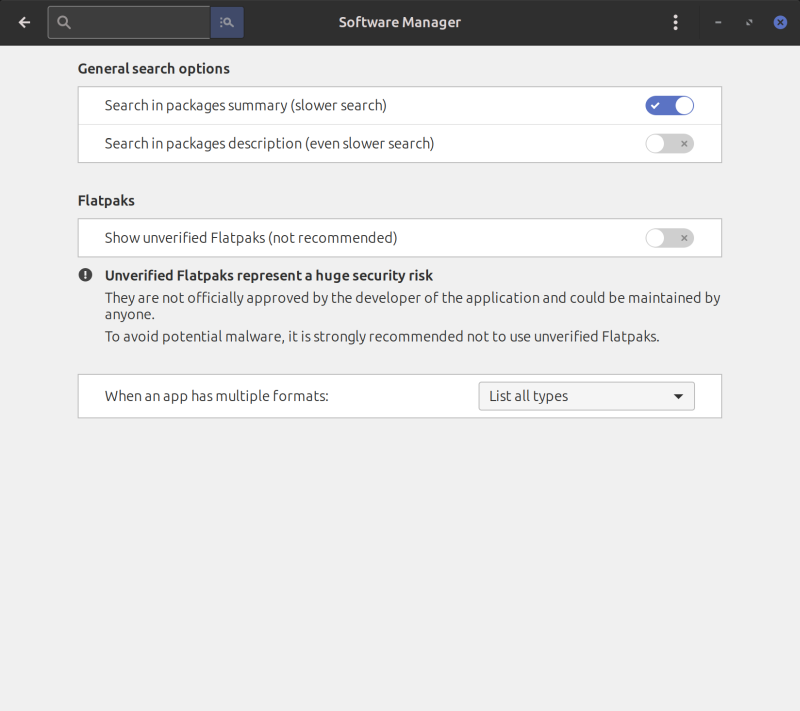Click 'Show unverified Flatpaks' row label

pos(251,238)
